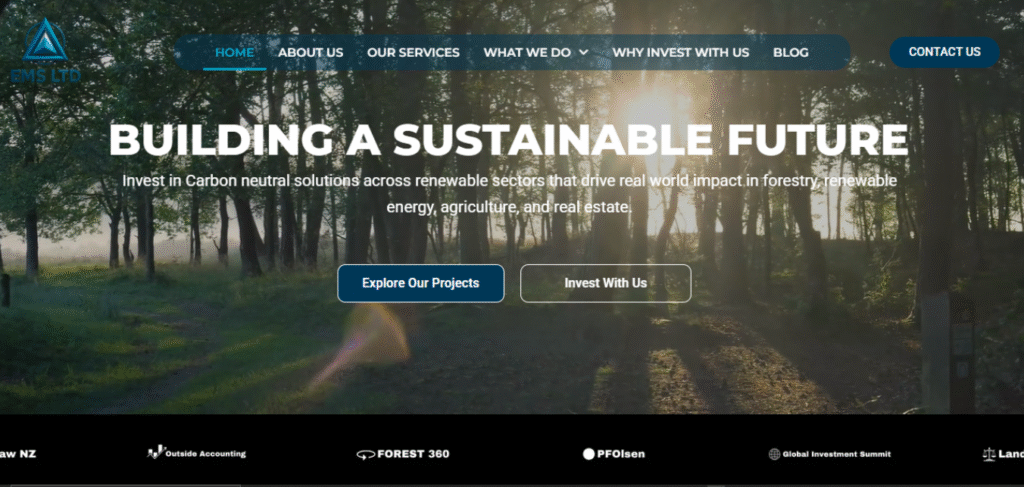Screen dimensions: 1024x487
Task: Click the Outside Accounting chart icon
Action: 155,452
